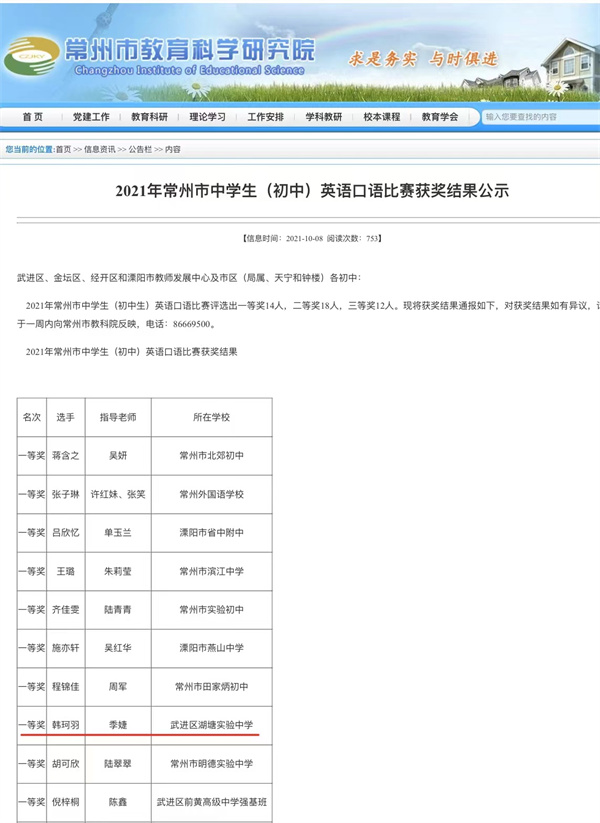The image size is (600, 823).
Task: Select school cell 武进区前黄高级中学强基班
Action: coord(212,802)
